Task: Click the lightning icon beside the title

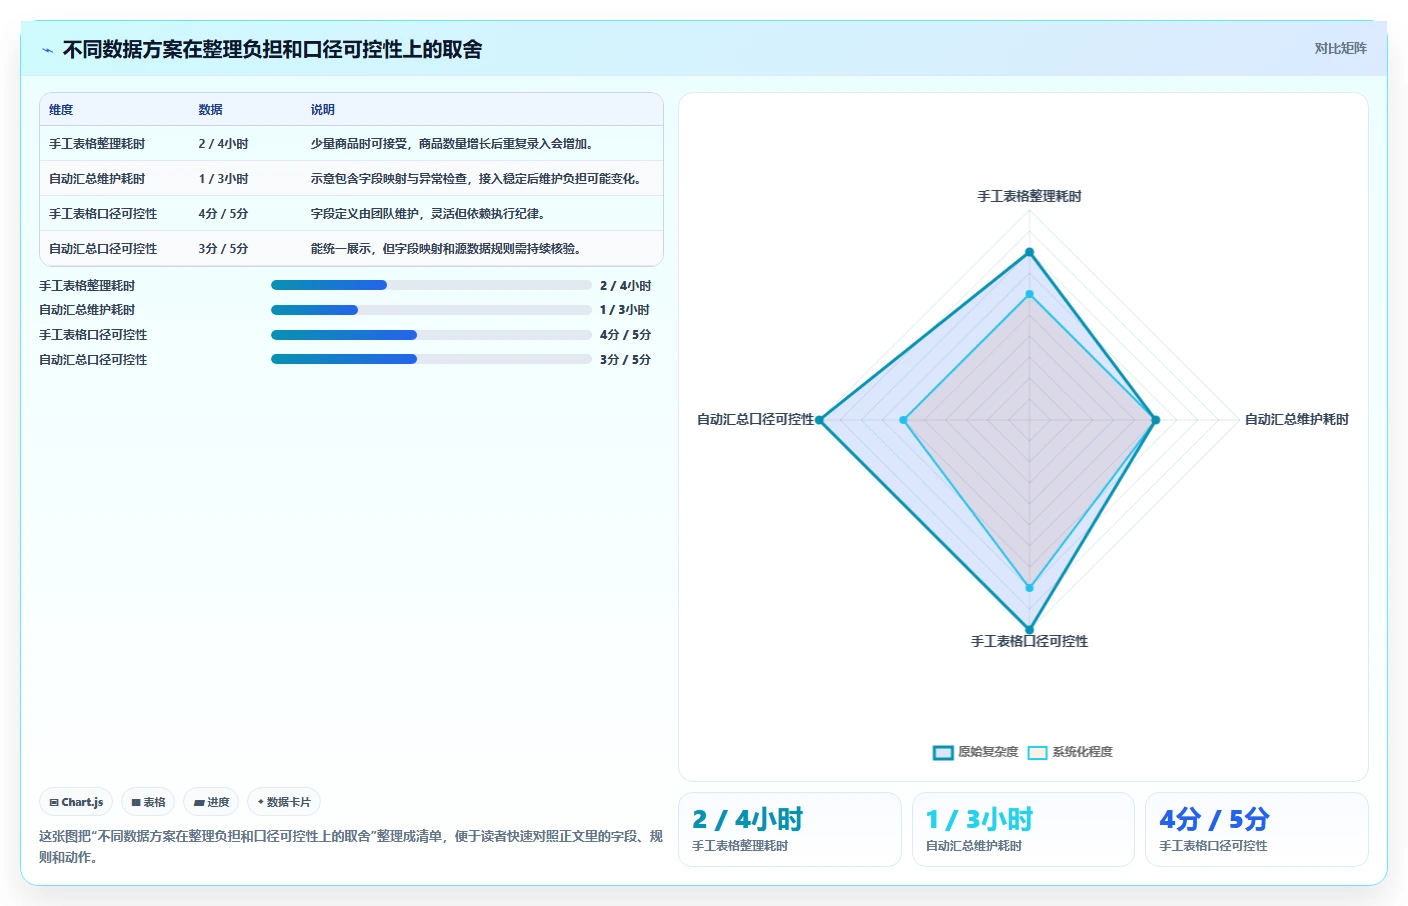Action: pyautogui.click(x=47, y=50)
